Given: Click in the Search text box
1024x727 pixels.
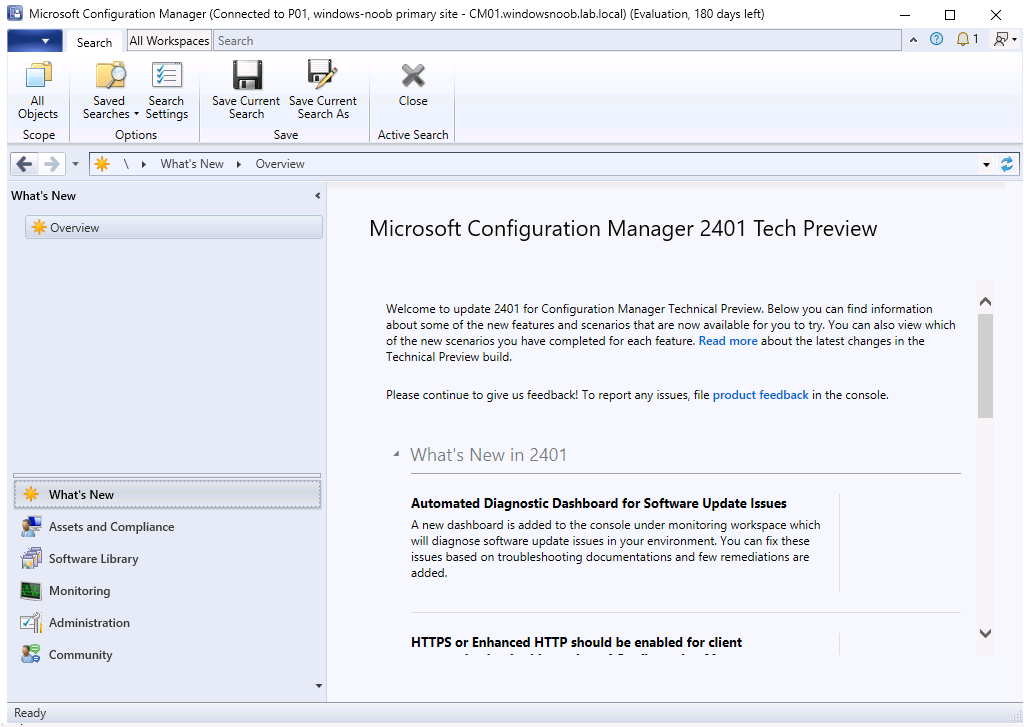Looking at the screenshot, I should point(557,40).
